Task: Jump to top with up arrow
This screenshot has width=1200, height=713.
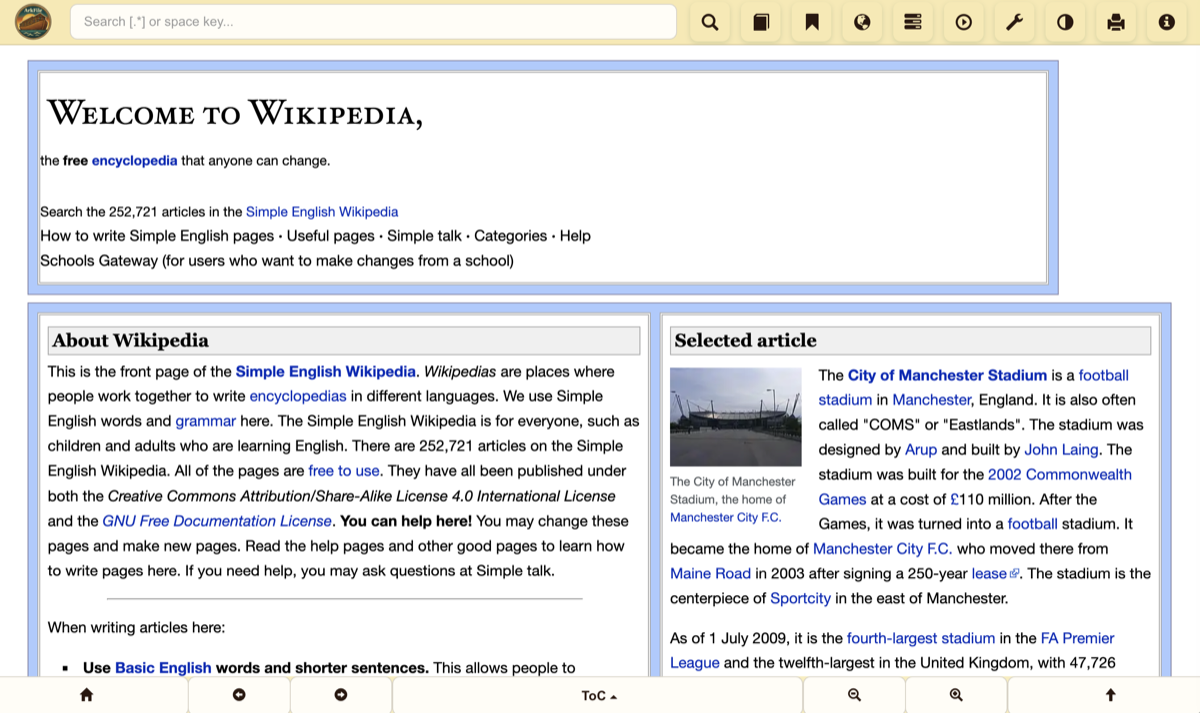Action: click(1110, 695)
